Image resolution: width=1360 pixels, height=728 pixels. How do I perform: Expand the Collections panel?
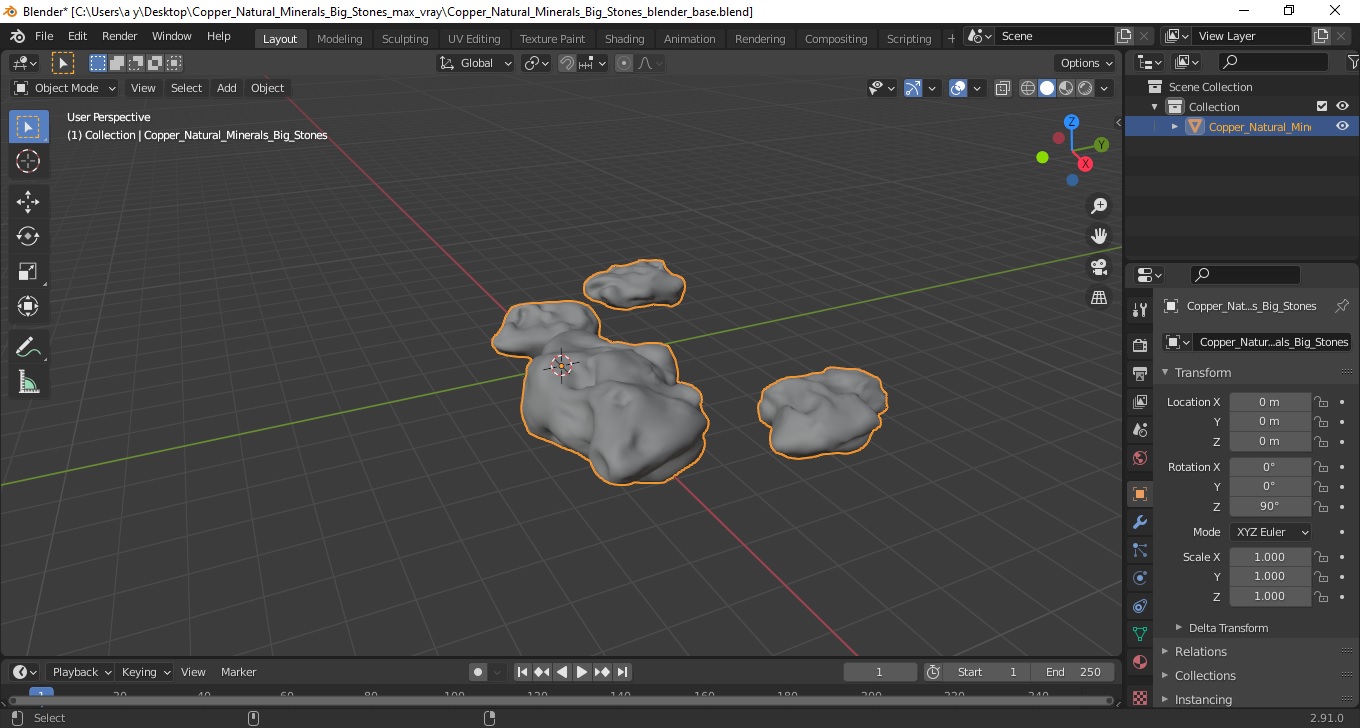point(1205,675)
